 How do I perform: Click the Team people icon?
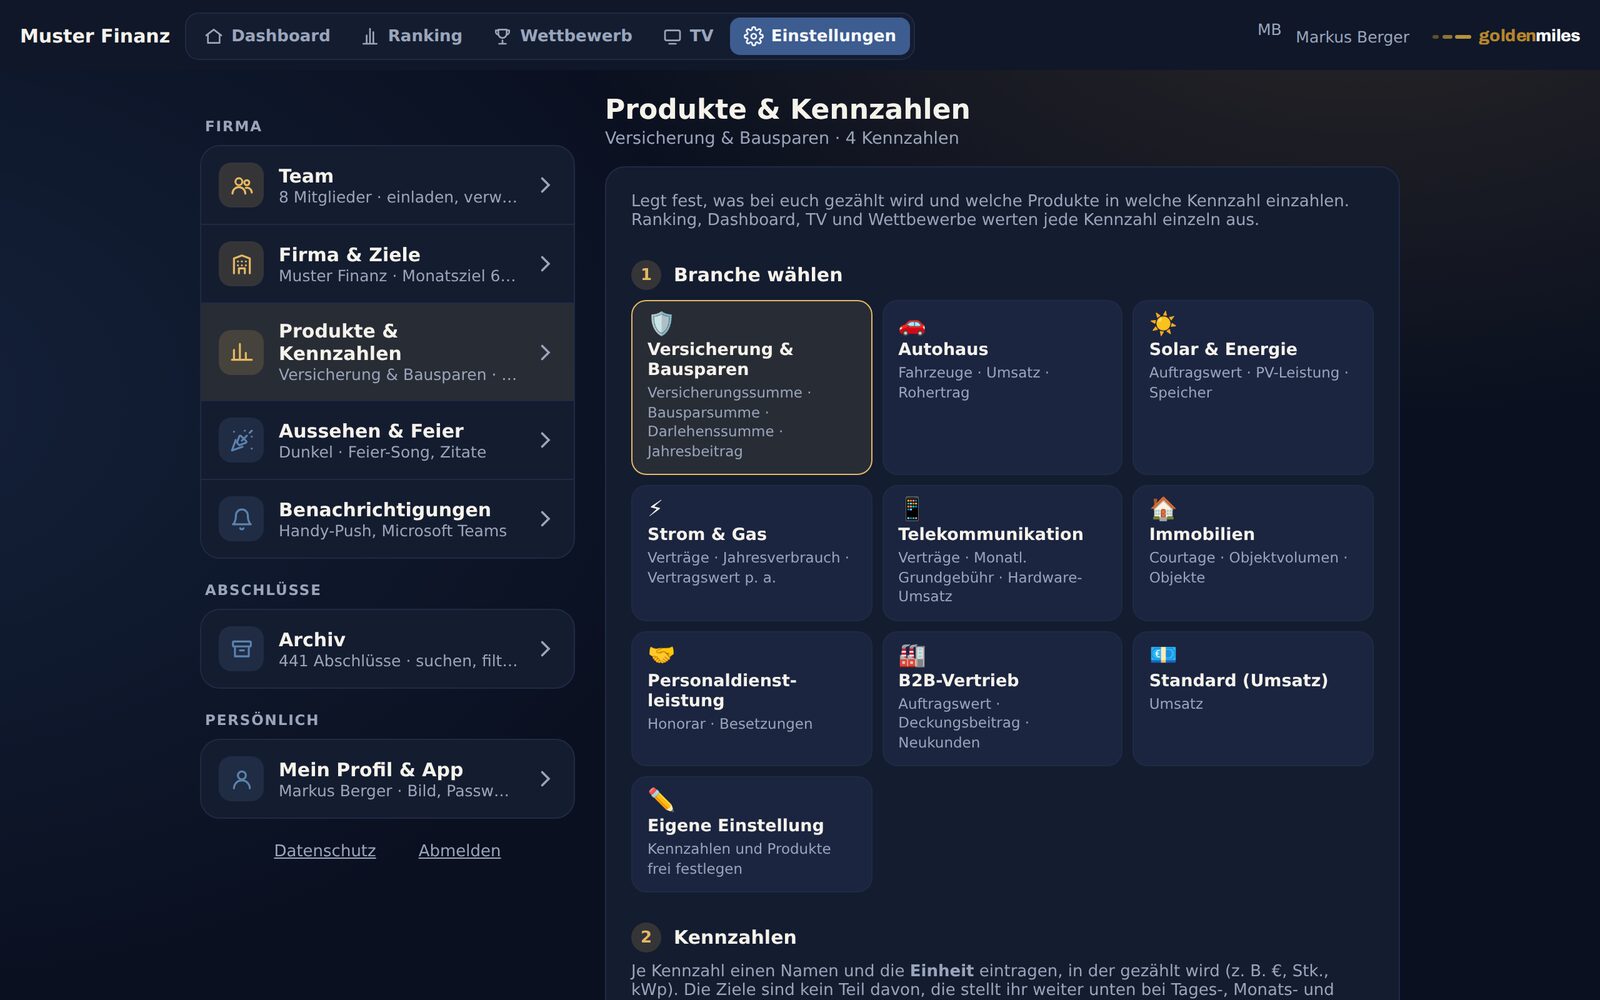click(241, 185)
